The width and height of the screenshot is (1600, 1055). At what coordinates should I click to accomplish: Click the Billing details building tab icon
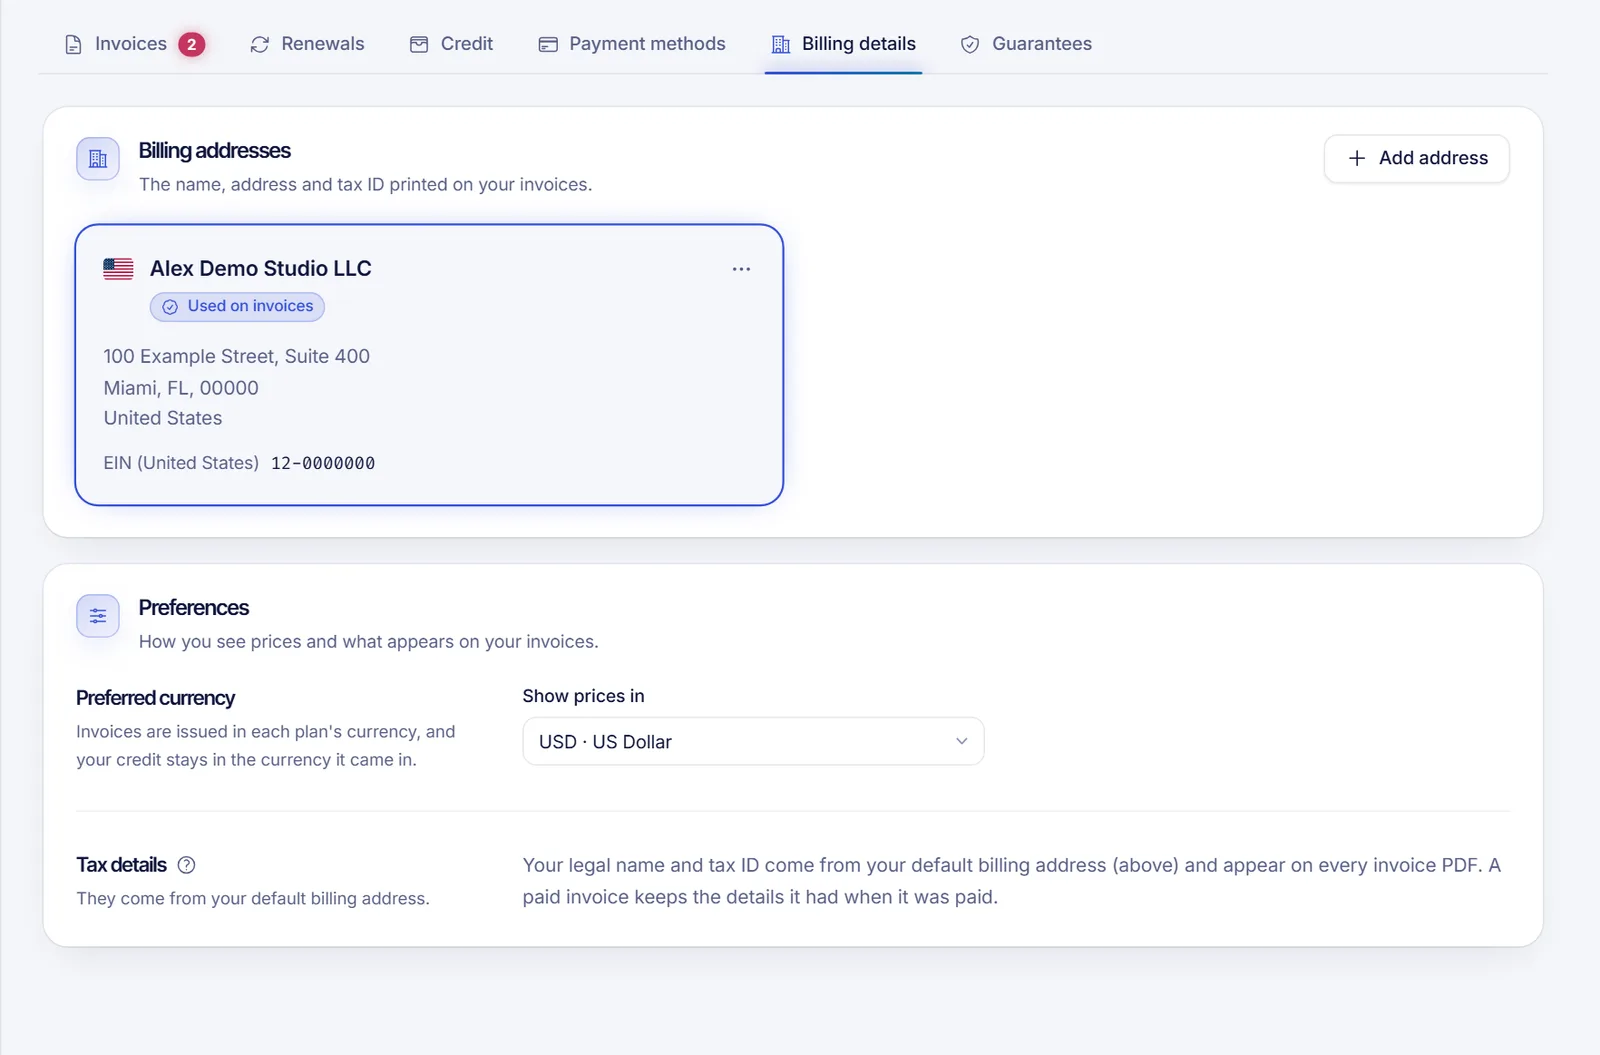pyautogui.click(x=781, y=44)
